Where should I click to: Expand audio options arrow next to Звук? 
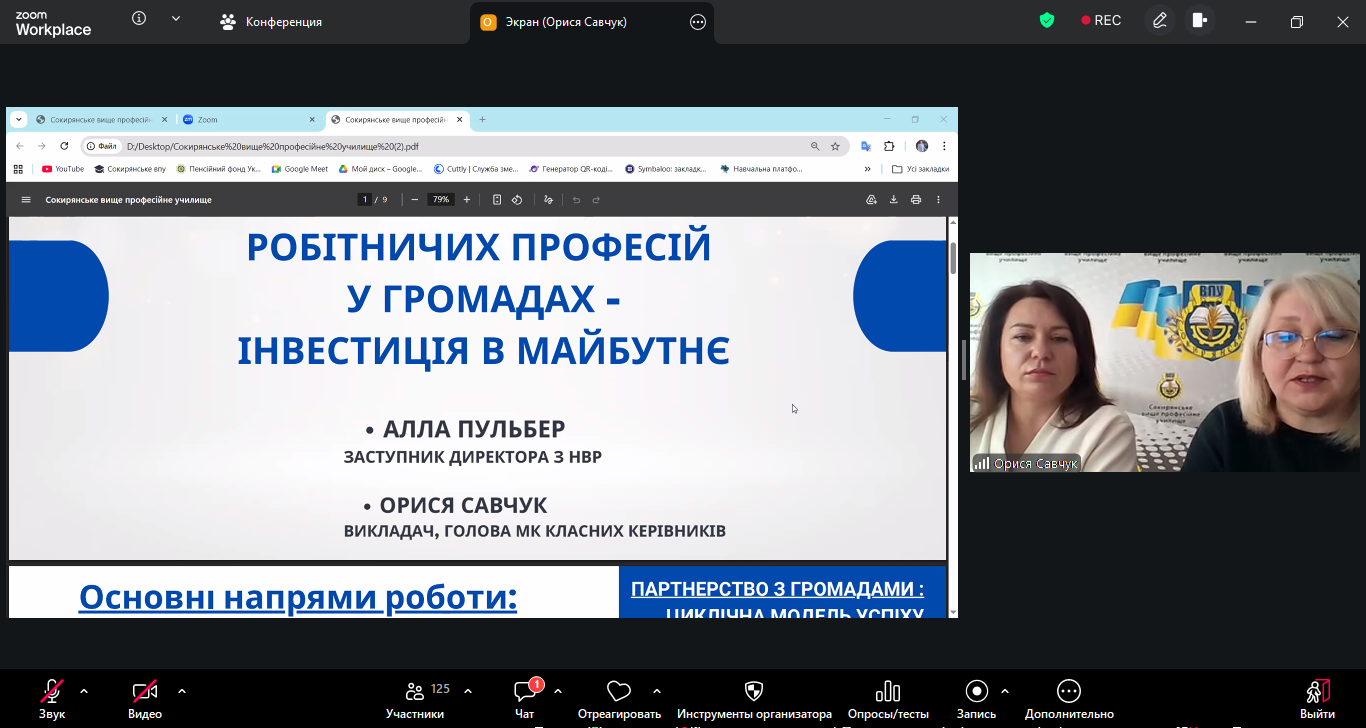84,691
